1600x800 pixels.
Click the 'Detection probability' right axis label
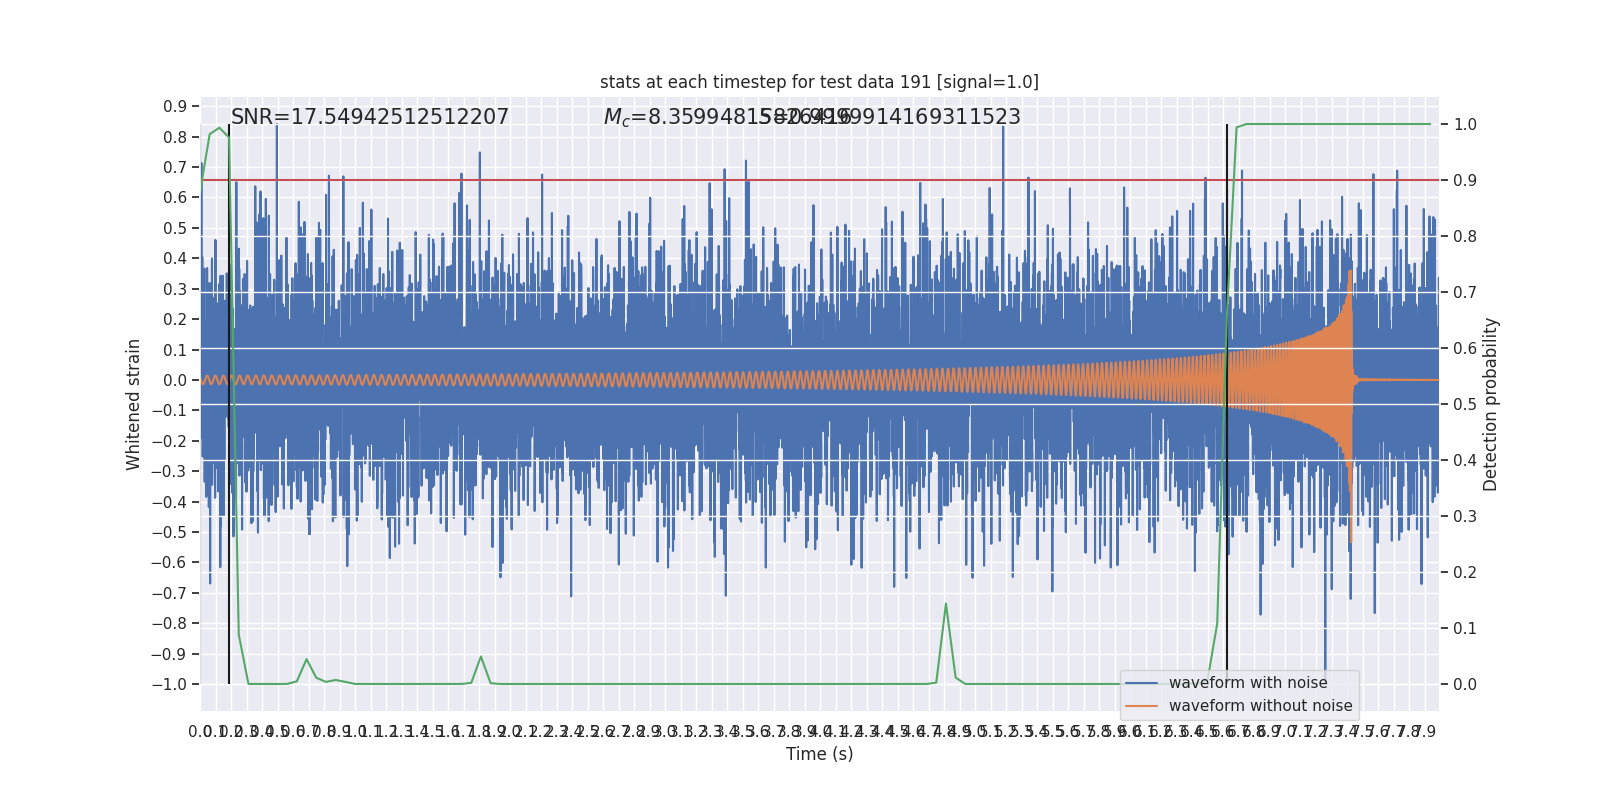pos(1490,405)
